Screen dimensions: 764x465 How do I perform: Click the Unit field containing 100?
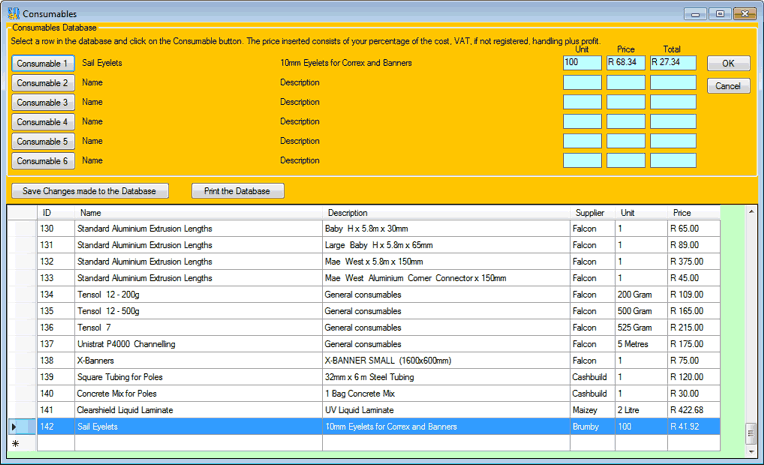(581, 63)
